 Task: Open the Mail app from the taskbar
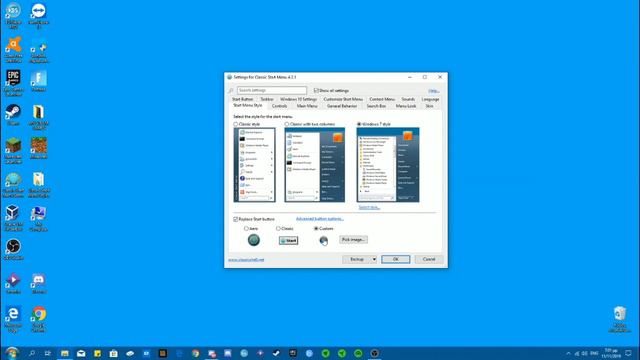coord(81,353)
